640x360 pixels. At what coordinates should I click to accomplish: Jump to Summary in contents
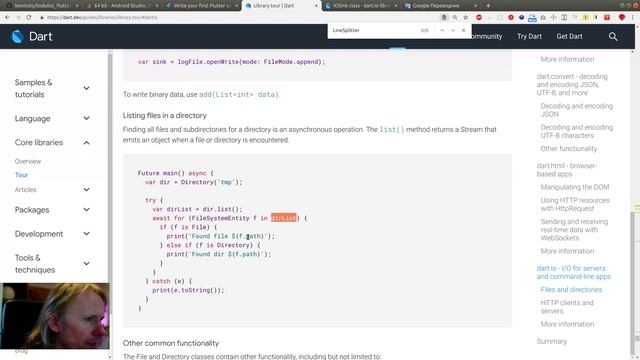(551, 341)
